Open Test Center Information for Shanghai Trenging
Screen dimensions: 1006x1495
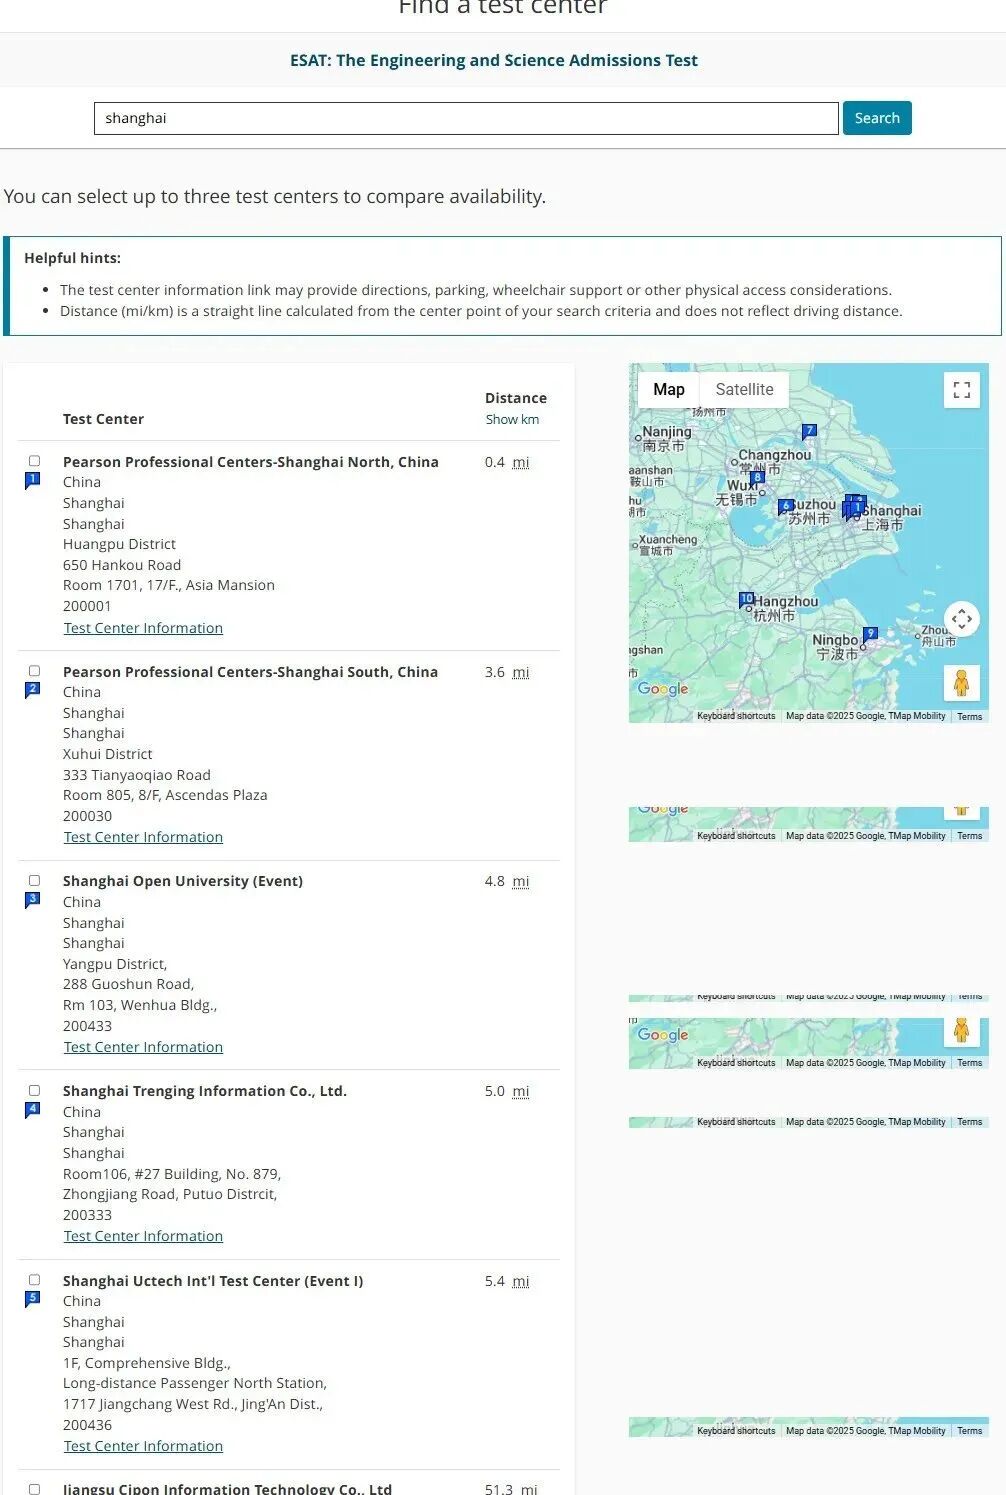143,1236
